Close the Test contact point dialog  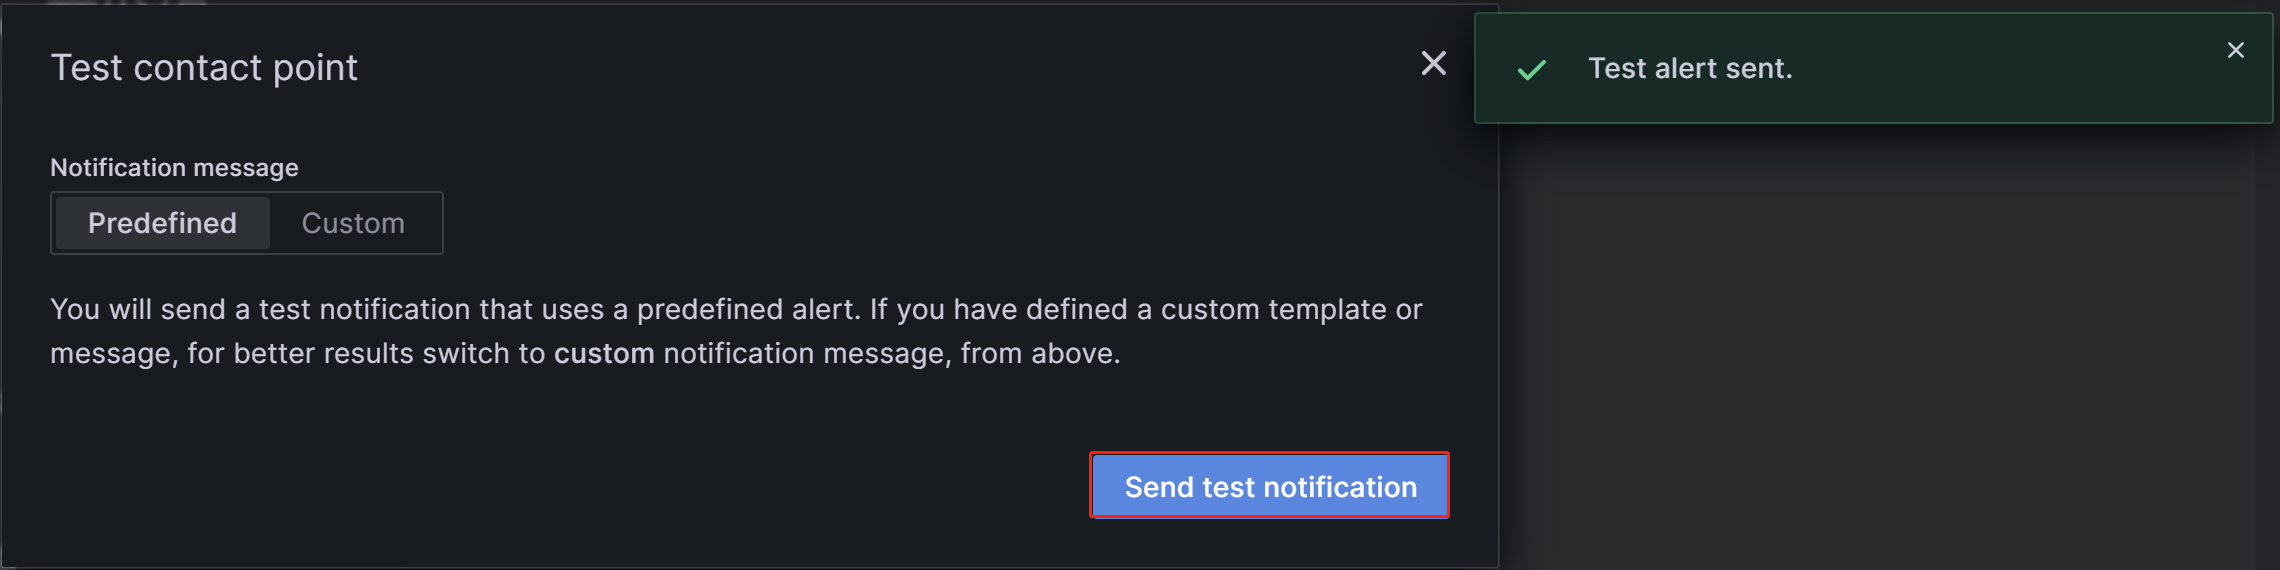[x=1433, y=64]
